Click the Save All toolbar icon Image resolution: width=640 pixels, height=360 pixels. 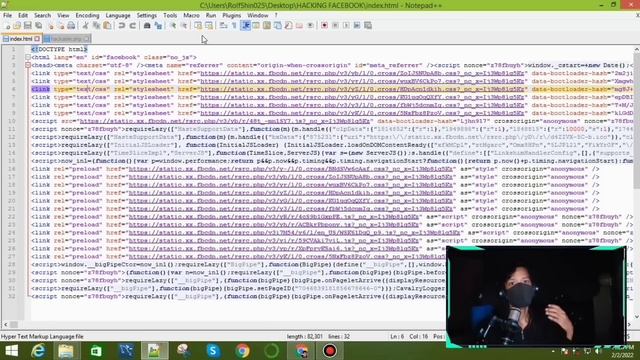39,26
